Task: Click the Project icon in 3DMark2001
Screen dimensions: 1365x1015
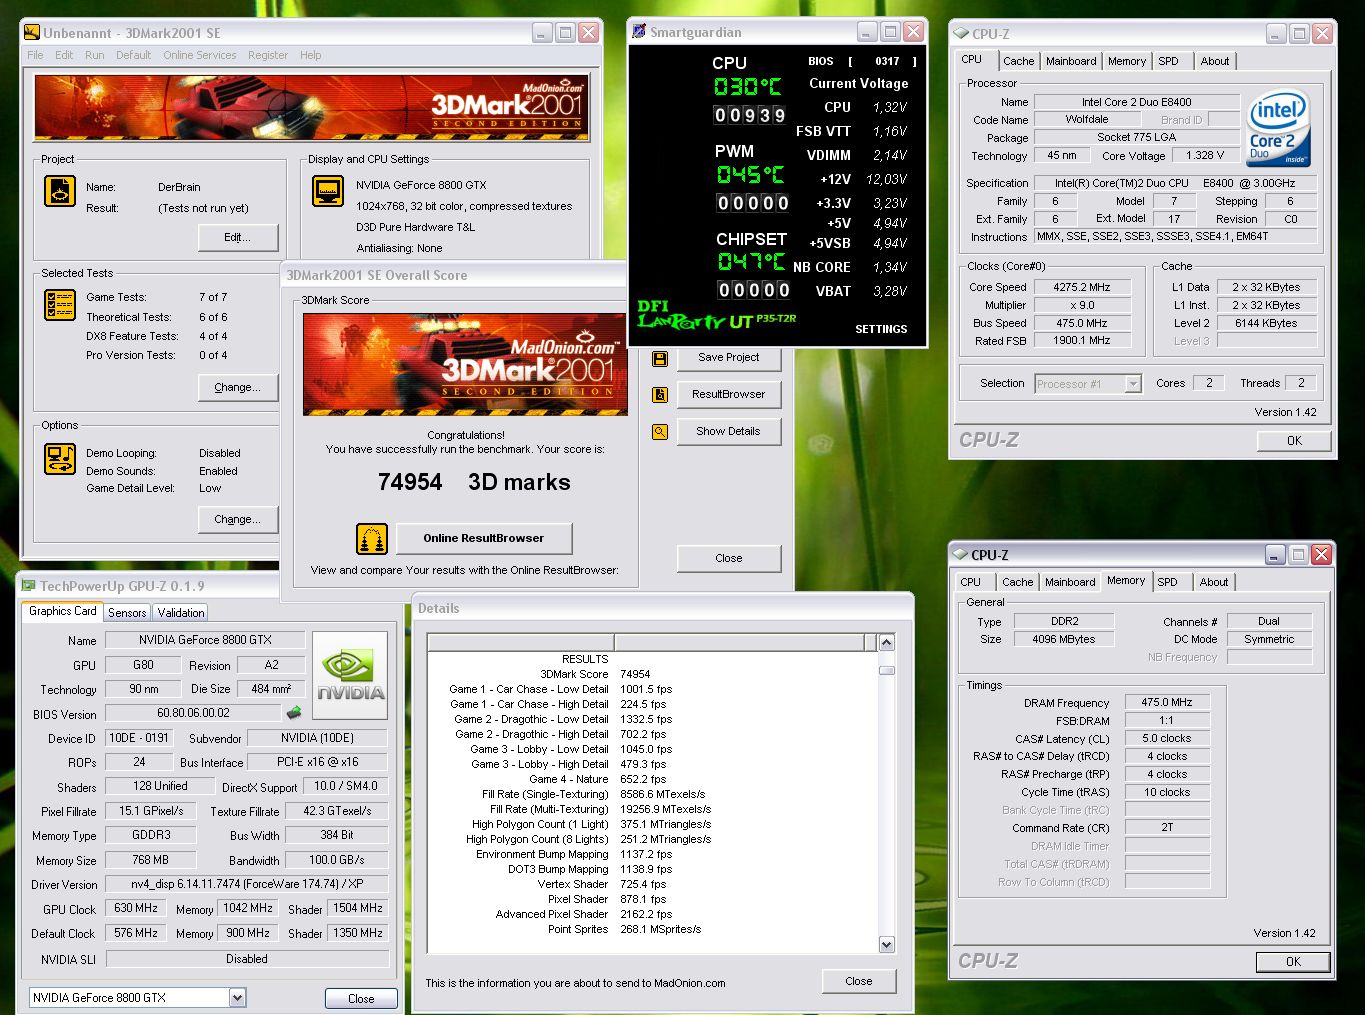Action: pyautogui.click(x=60, y=191)
